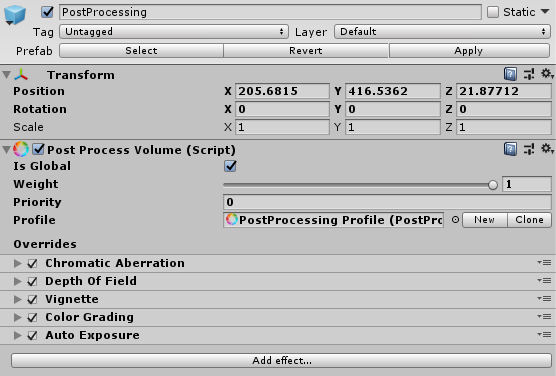
Task: Edit the Weight value field
Action: tap(527, 184)
